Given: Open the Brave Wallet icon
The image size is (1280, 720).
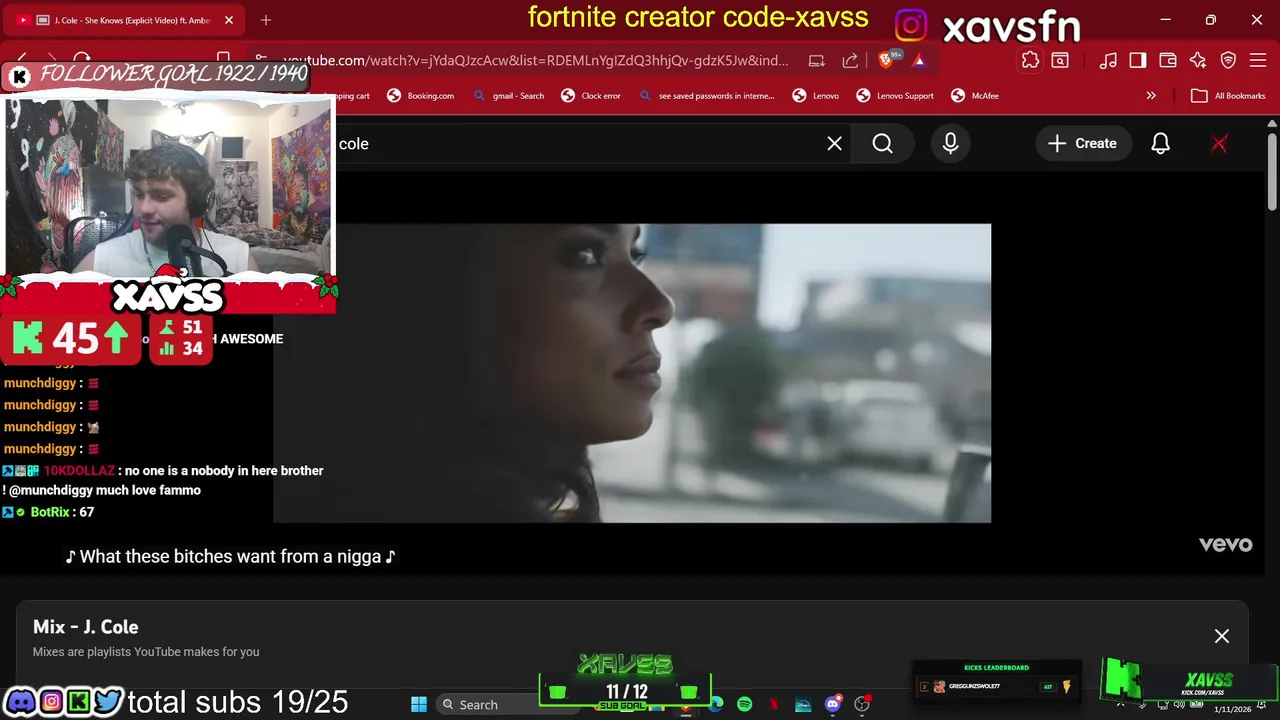Looking at the screenshot, I should click(x=1168, y=61).
